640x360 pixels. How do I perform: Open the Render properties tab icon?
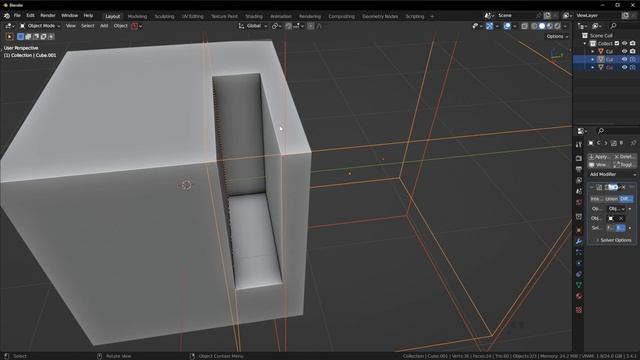tap(579, 158)
